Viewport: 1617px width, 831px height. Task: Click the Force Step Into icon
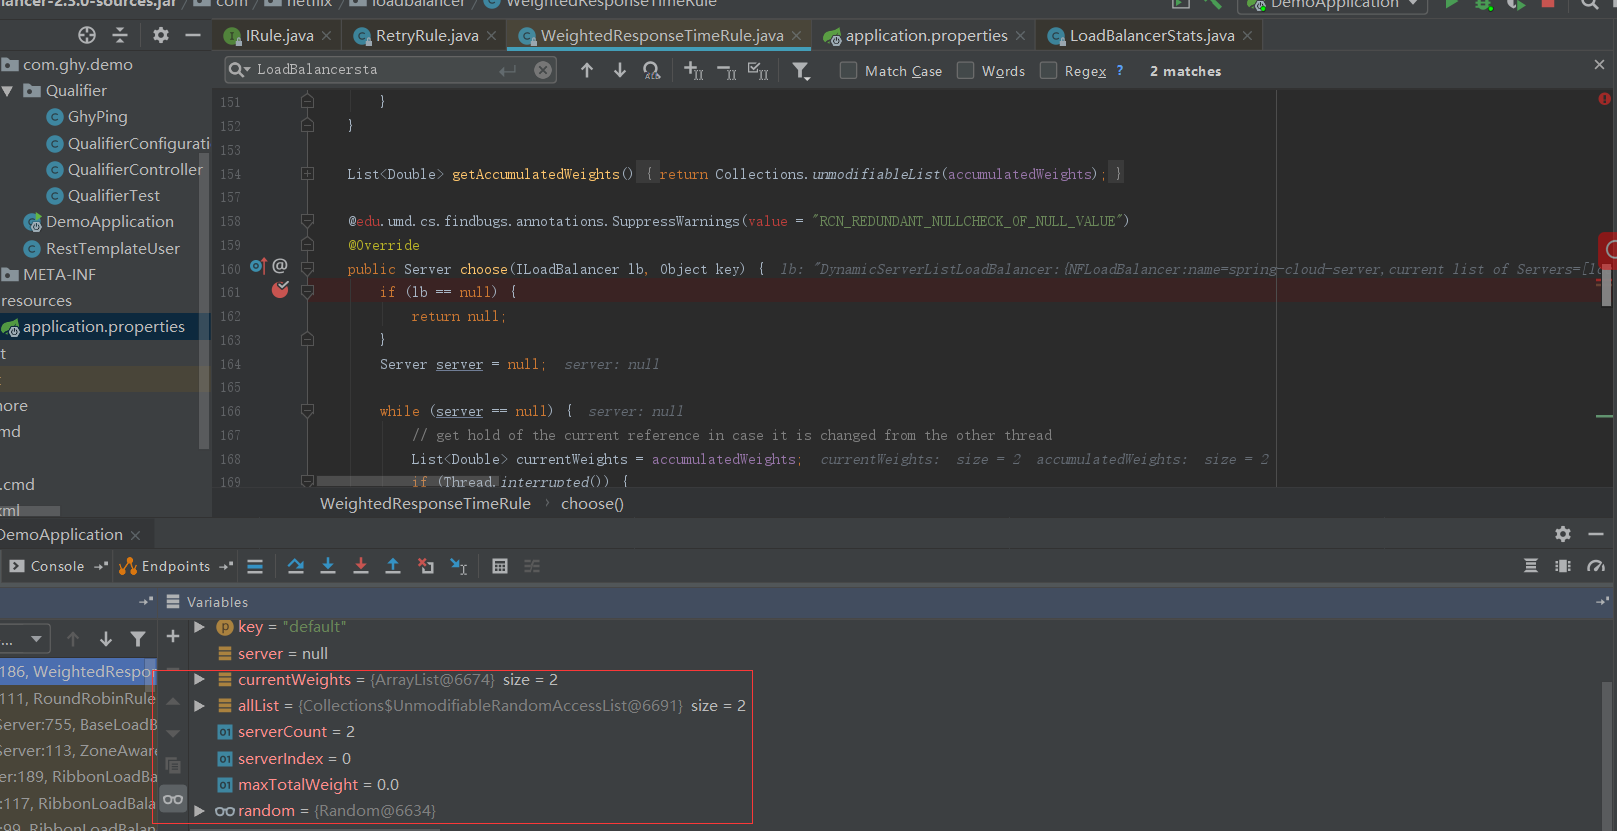click(361, 566)
